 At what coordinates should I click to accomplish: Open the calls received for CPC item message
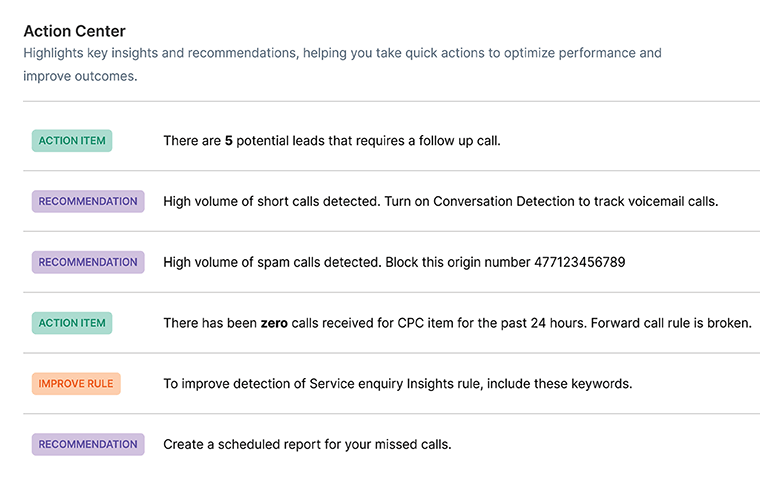(x=400, y=323)
